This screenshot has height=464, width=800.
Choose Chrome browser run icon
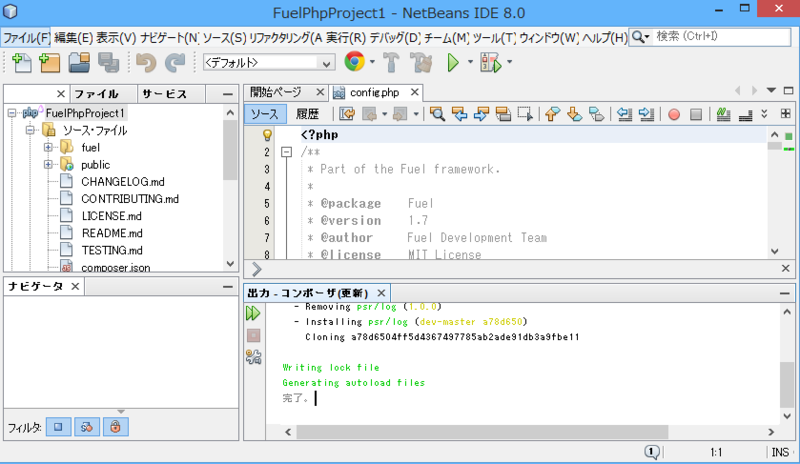click(x=355, y=62)
